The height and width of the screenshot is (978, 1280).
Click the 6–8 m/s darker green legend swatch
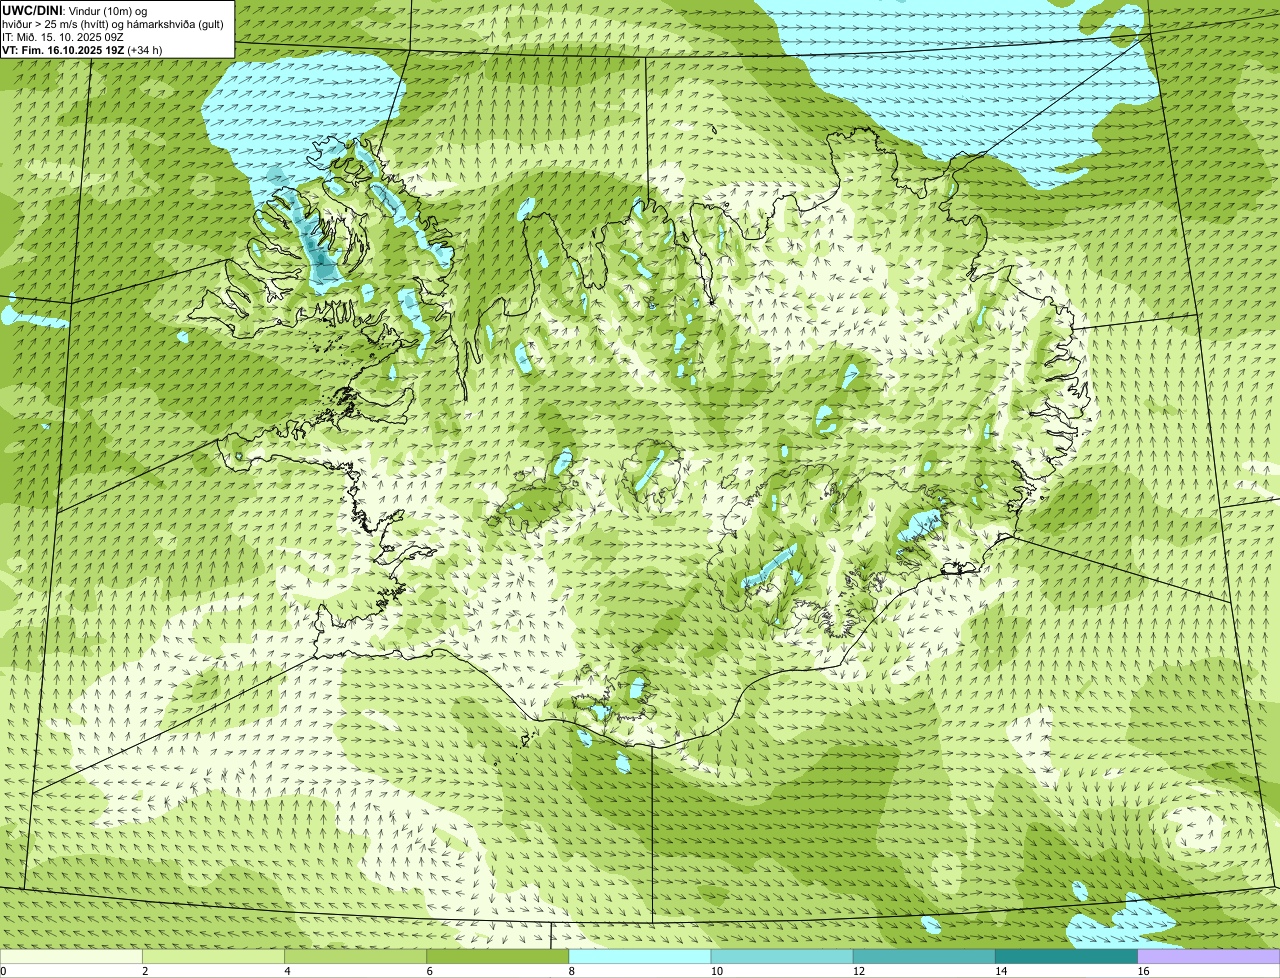coord(498,957)
